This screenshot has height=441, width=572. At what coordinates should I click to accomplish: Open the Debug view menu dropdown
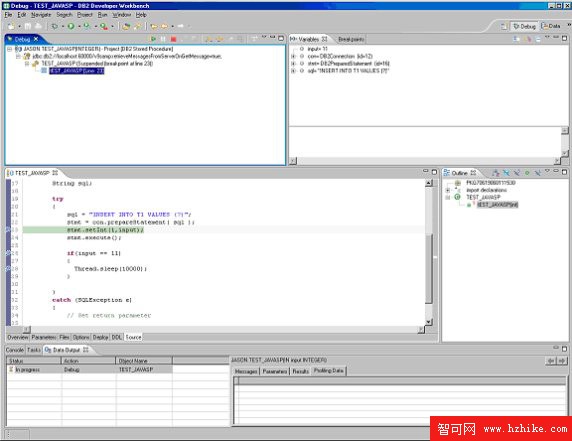pos(264,38)
